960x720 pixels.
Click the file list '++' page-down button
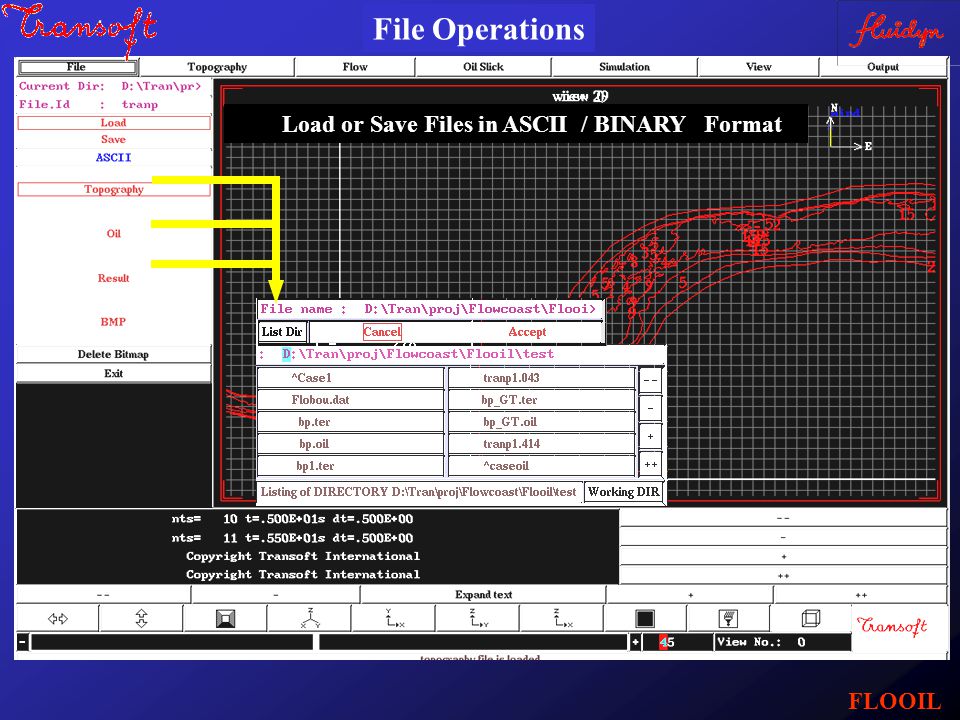click(x=650, y=465)
